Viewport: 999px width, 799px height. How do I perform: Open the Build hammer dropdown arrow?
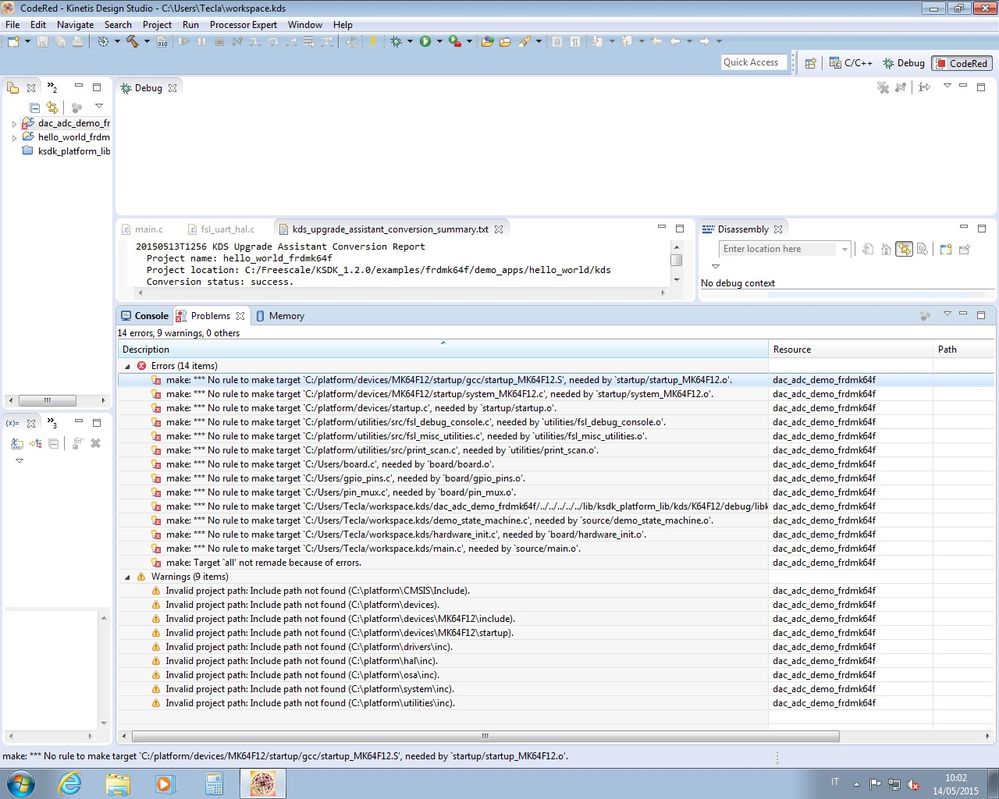point(147,41)
